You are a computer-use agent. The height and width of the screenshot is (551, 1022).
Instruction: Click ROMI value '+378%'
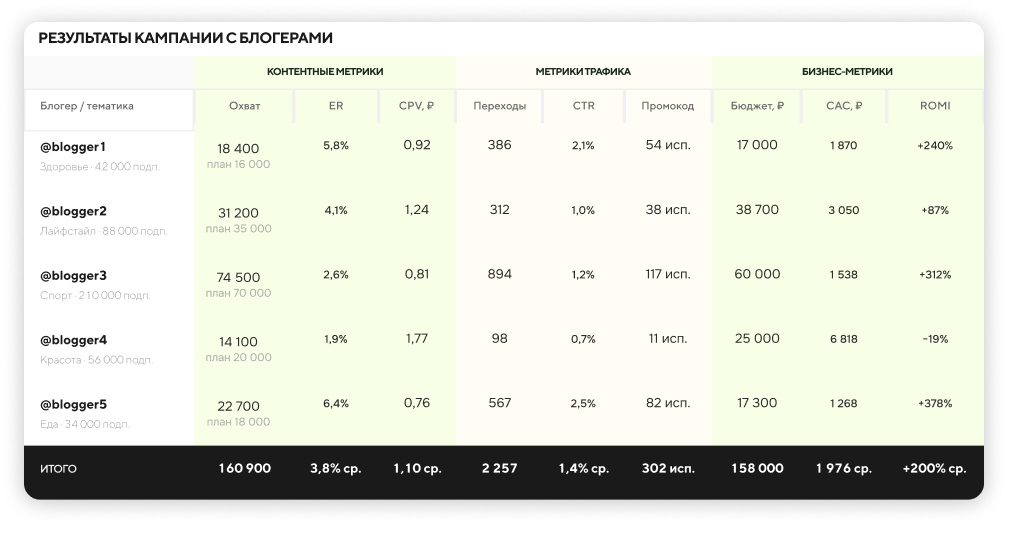coord(935,404)
